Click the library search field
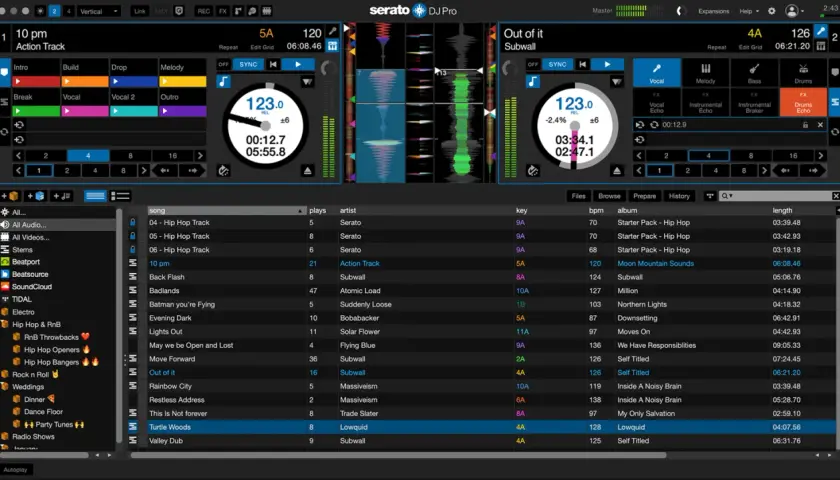 tap(777, 196)
